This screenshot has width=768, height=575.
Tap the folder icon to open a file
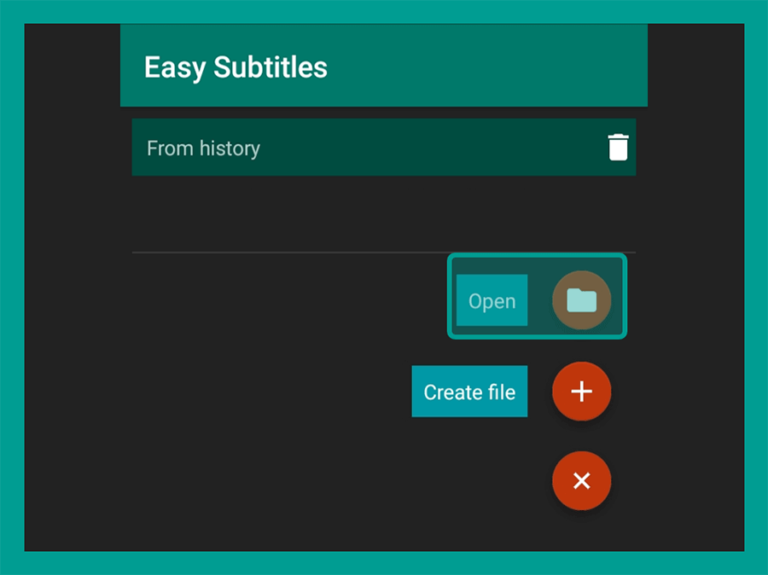point(581,300)
